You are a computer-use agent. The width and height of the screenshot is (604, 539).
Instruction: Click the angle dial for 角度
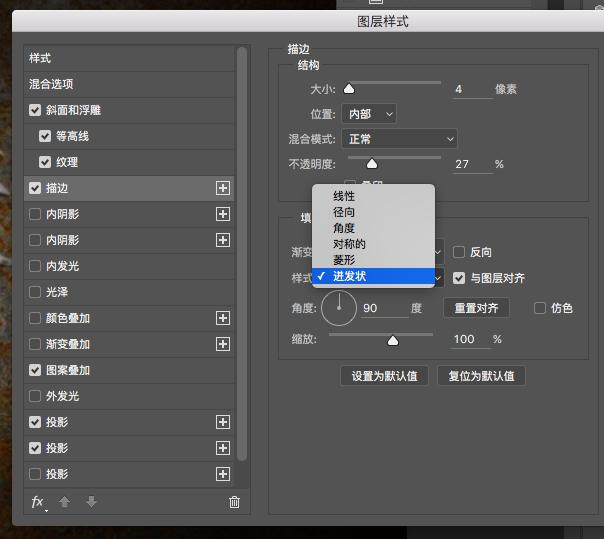click(339, 308)
